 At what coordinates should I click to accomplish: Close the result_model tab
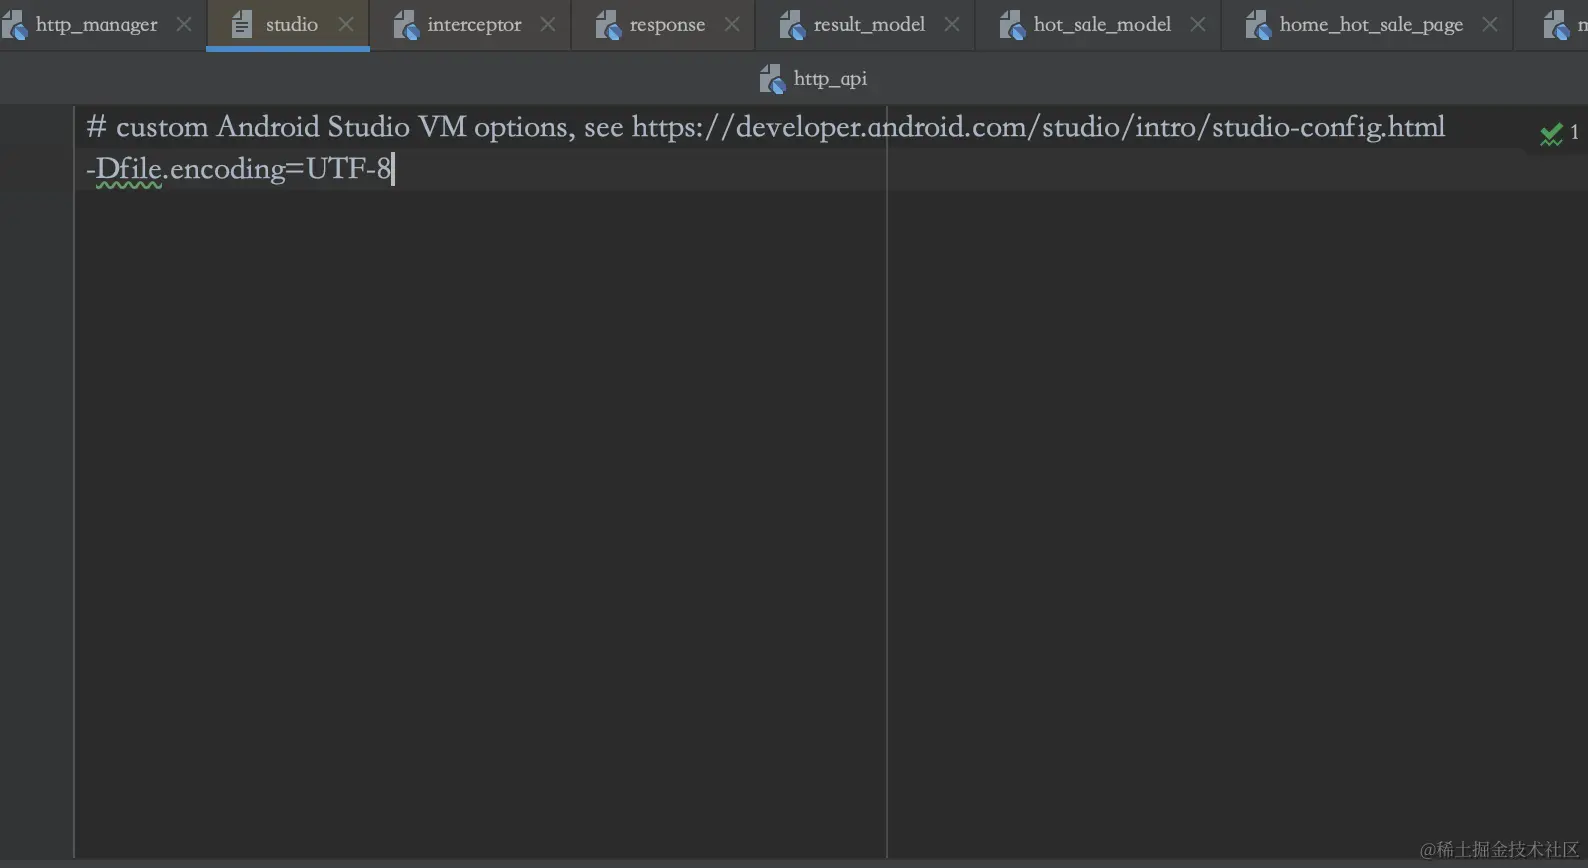tap(952, 24)
